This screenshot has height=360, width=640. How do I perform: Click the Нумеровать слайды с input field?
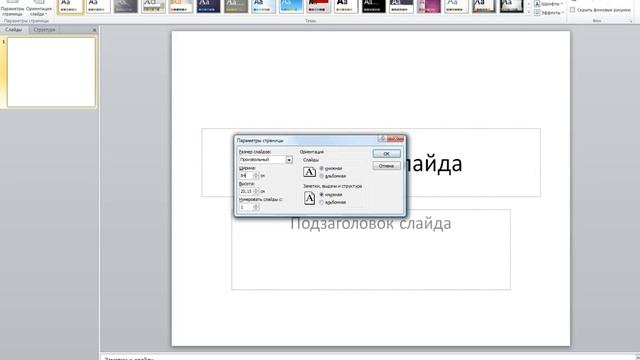click(x=246, y=207)
